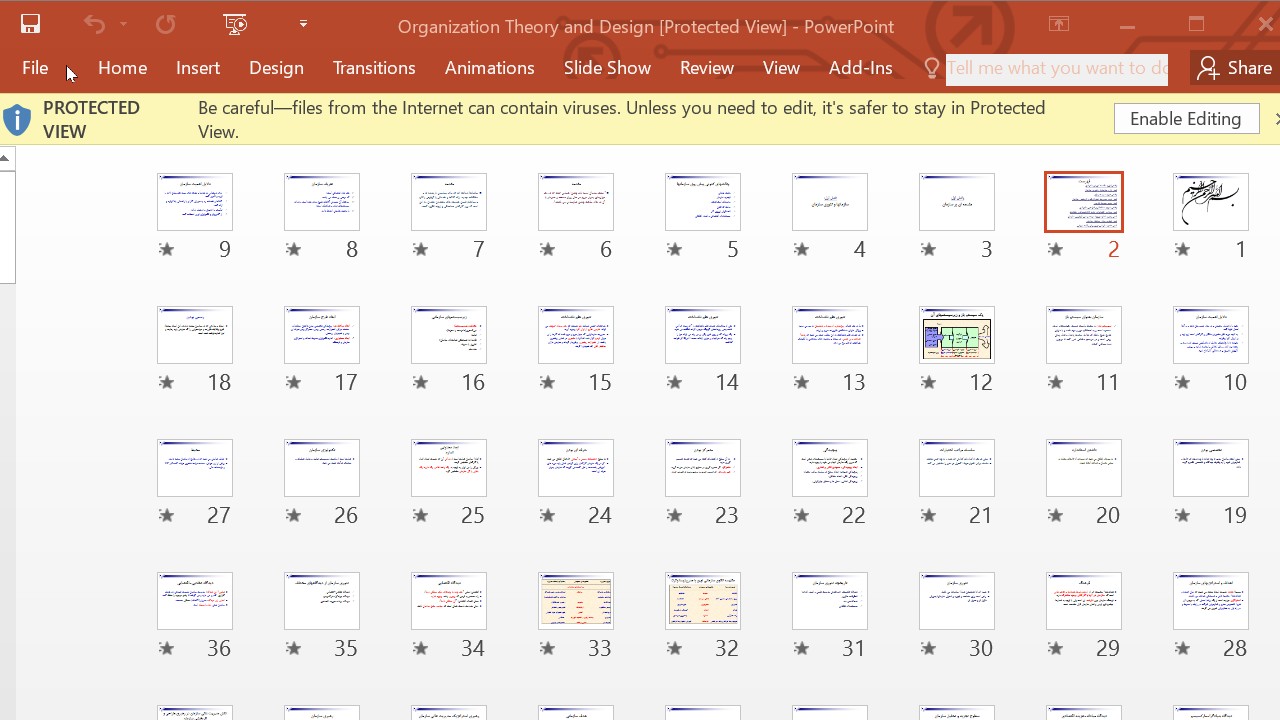Open Customize Quick Access Toolbar dropdown

(303, 24)
